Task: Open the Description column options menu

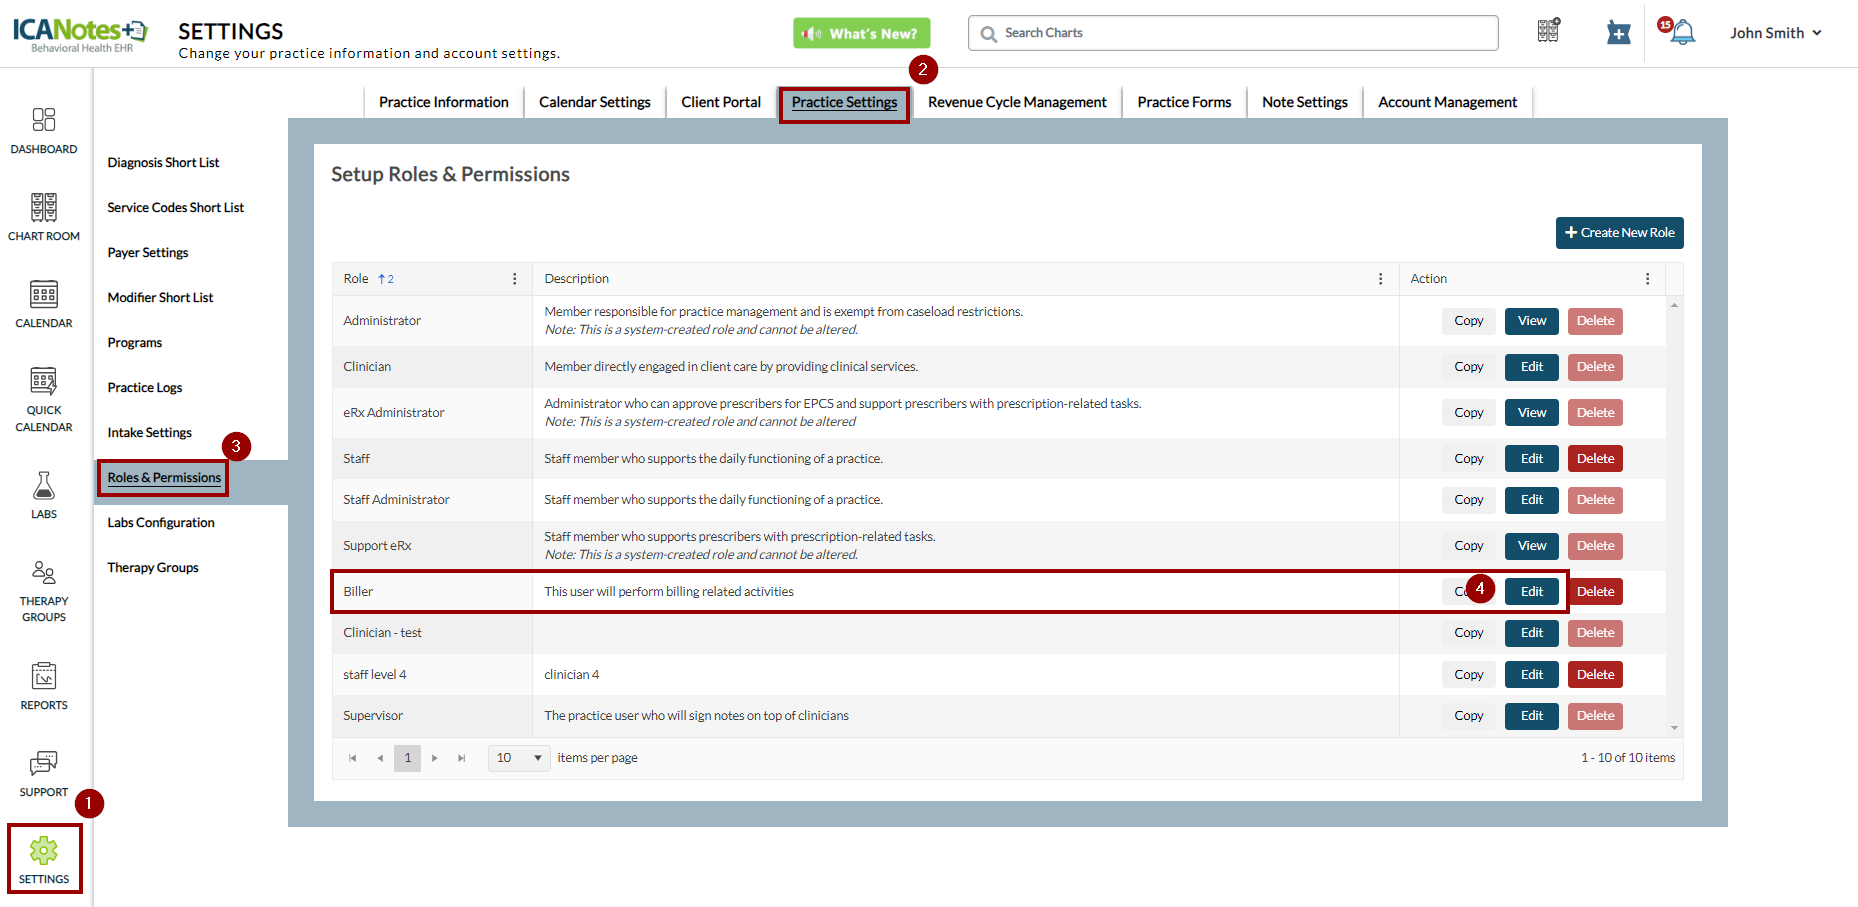Action: pyautogui.click(x=1381, y=279)
